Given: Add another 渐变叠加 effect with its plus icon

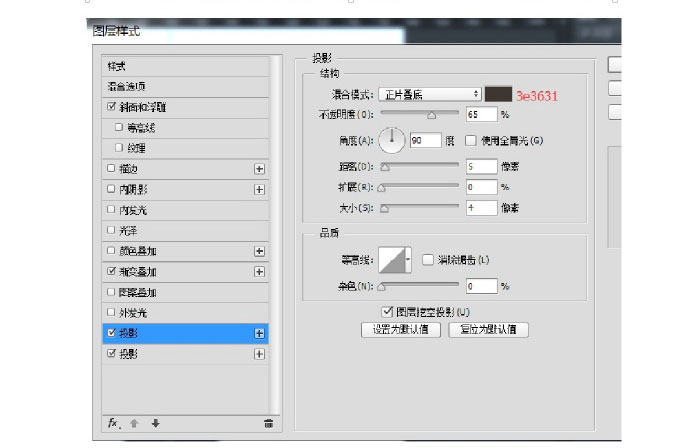Looking at the screenshot, I should (259, 272).
